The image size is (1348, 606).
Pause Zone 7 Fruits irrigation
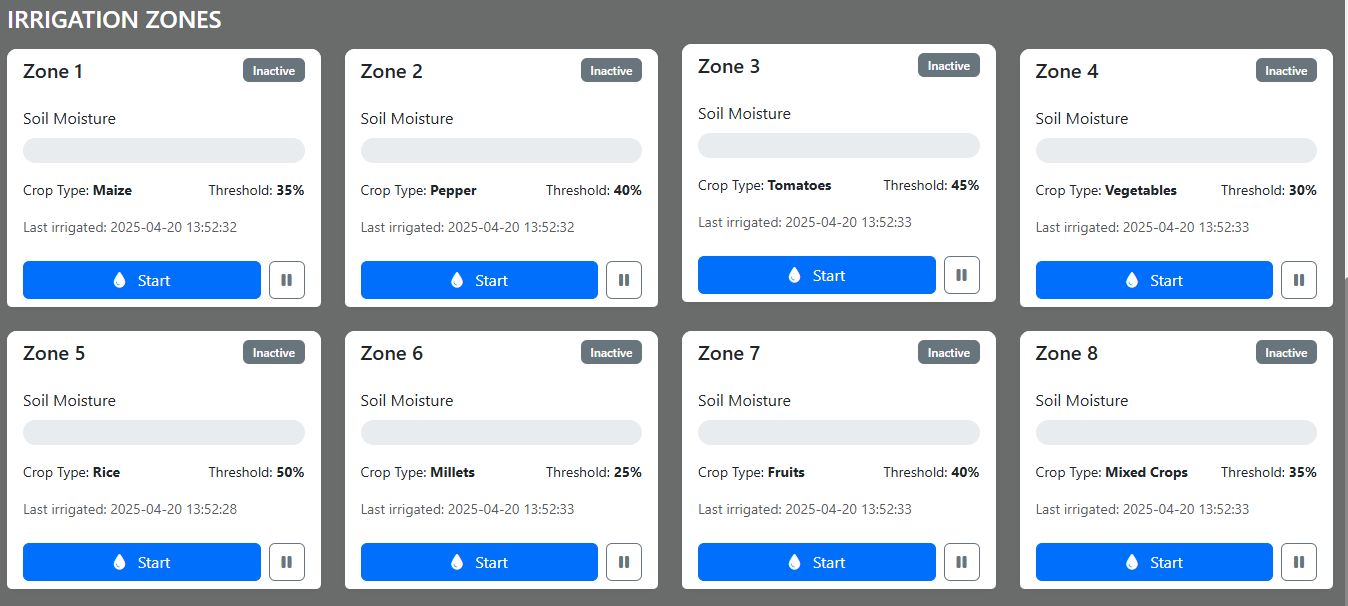962,562
